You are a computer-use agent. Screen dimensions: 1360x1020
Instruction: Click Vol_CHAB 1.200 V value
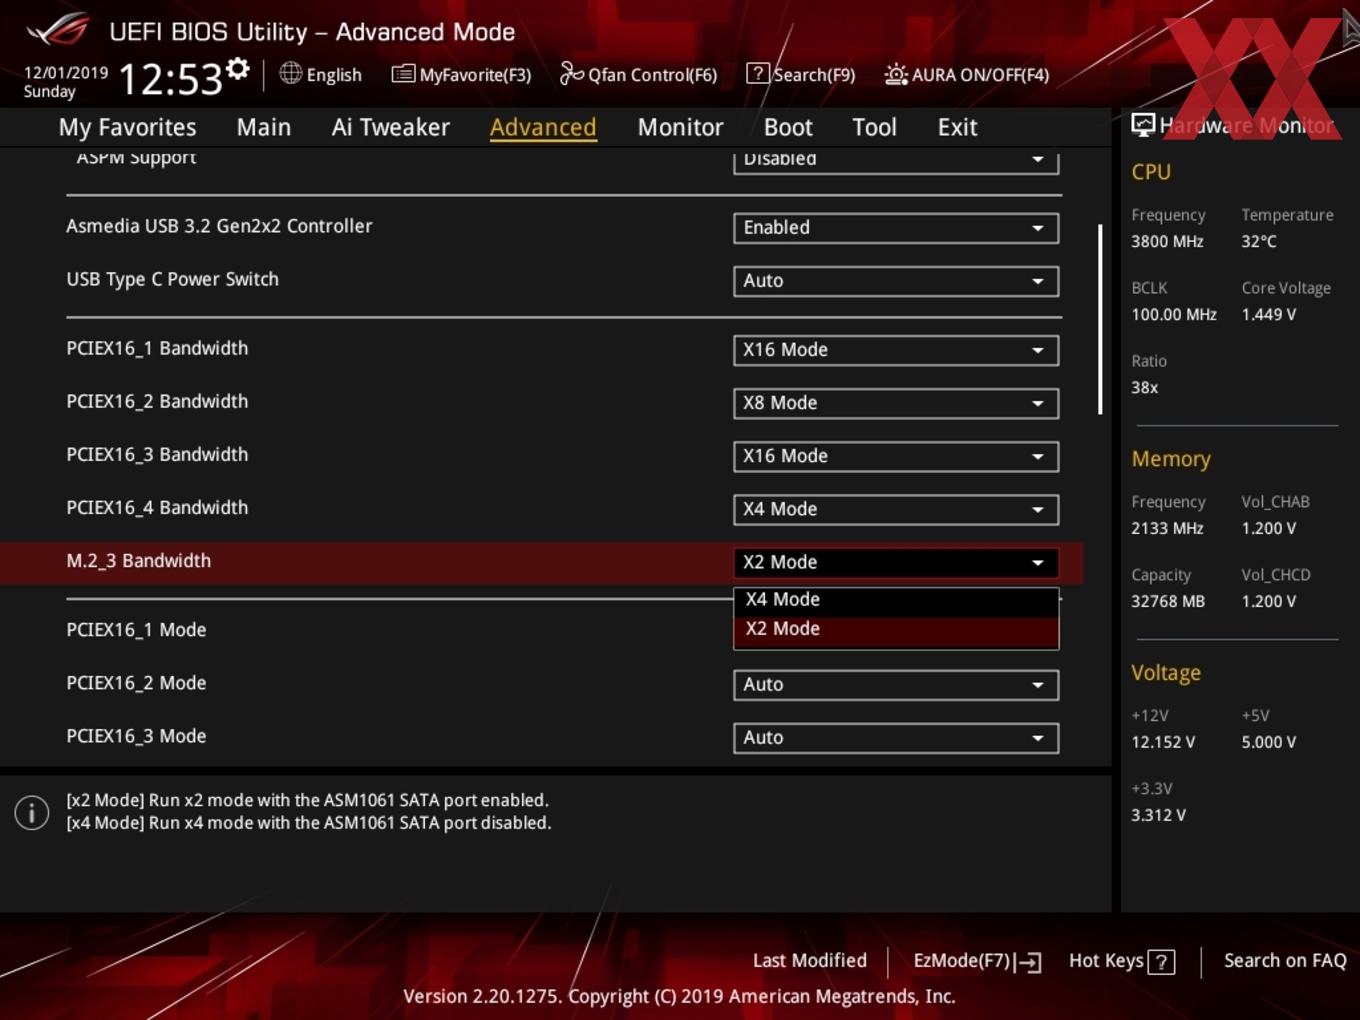(x=1268, y=528)
